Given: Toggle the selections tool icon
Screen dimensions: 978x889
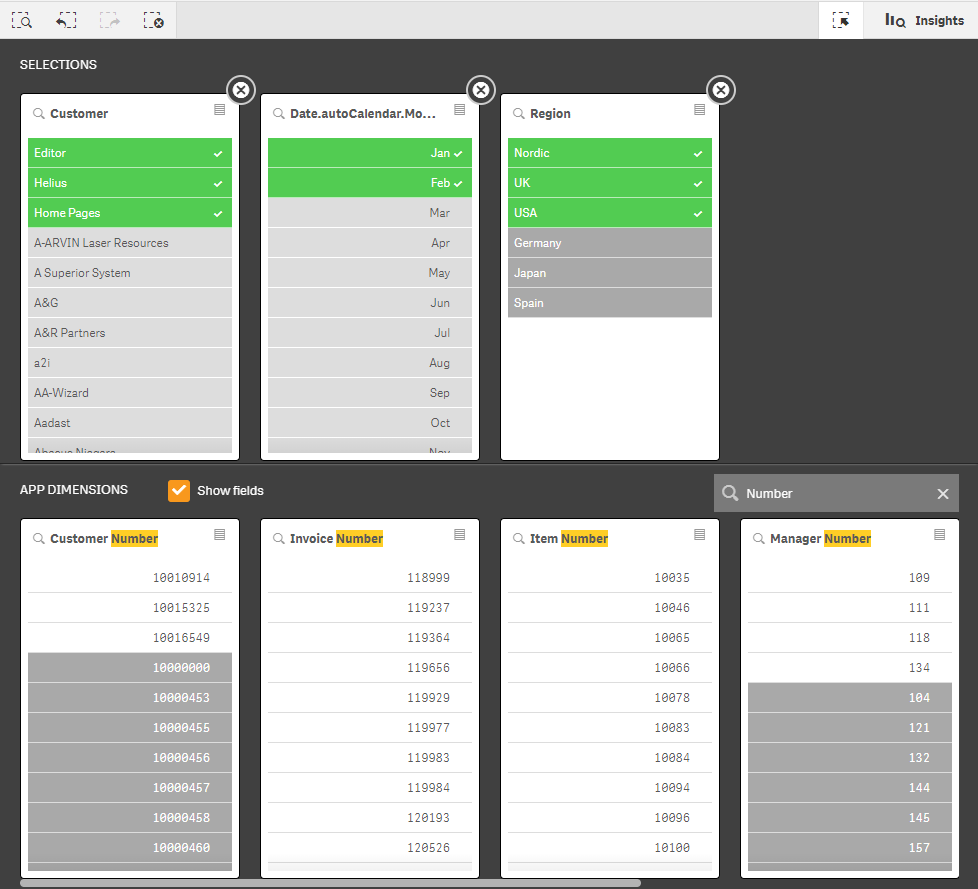Looking at the screenshot, I should (841, 20).
